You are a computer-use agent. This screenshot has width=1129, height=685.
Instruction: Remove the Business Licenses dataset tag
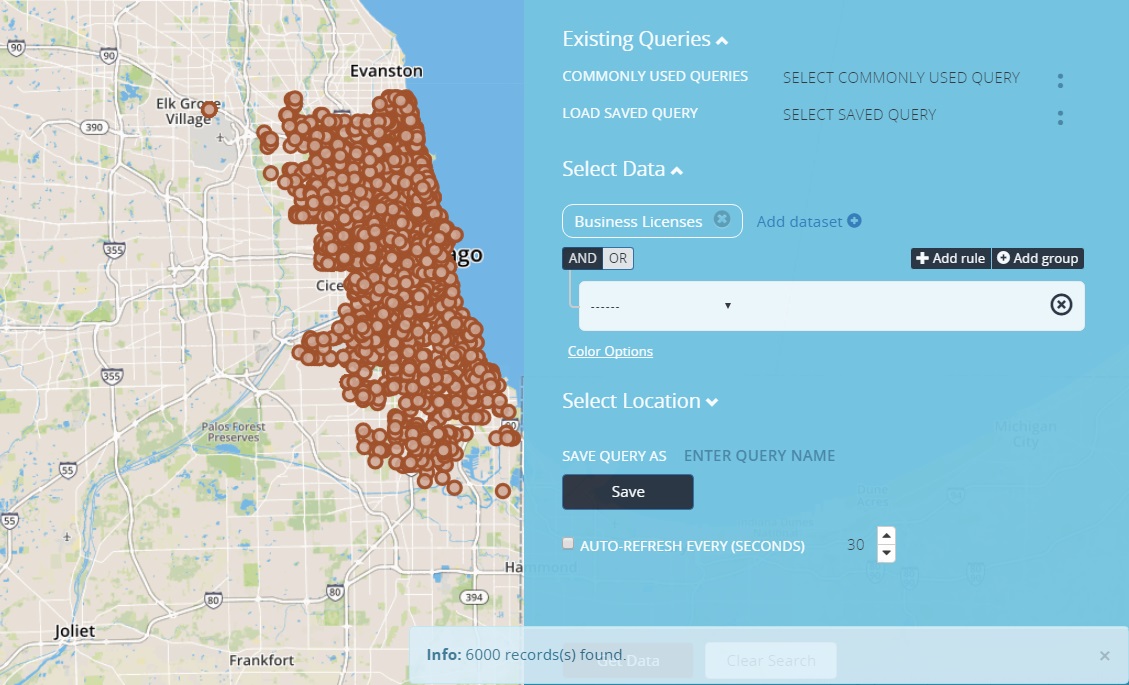pos(722,220)
